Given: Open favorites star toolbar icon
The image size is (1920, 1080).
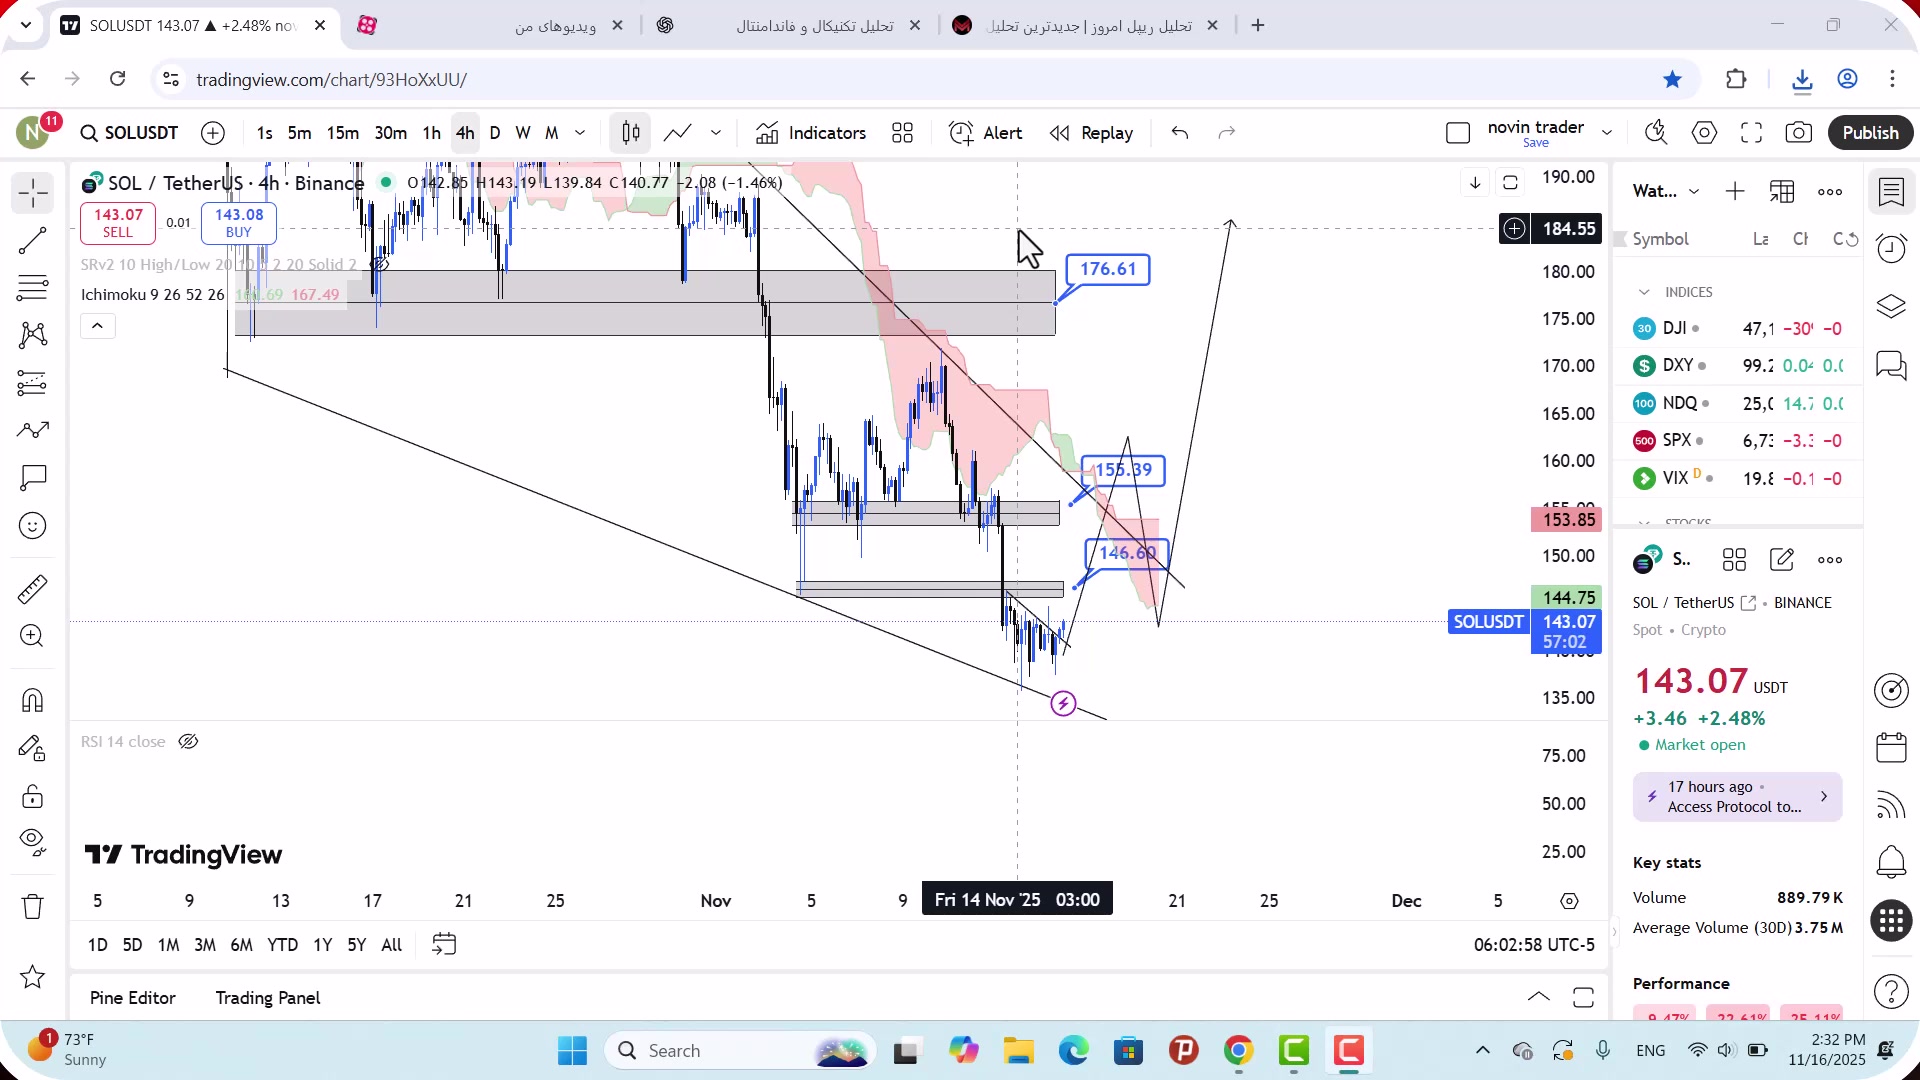Looking at the screenshot, I should tap(33, 977).
